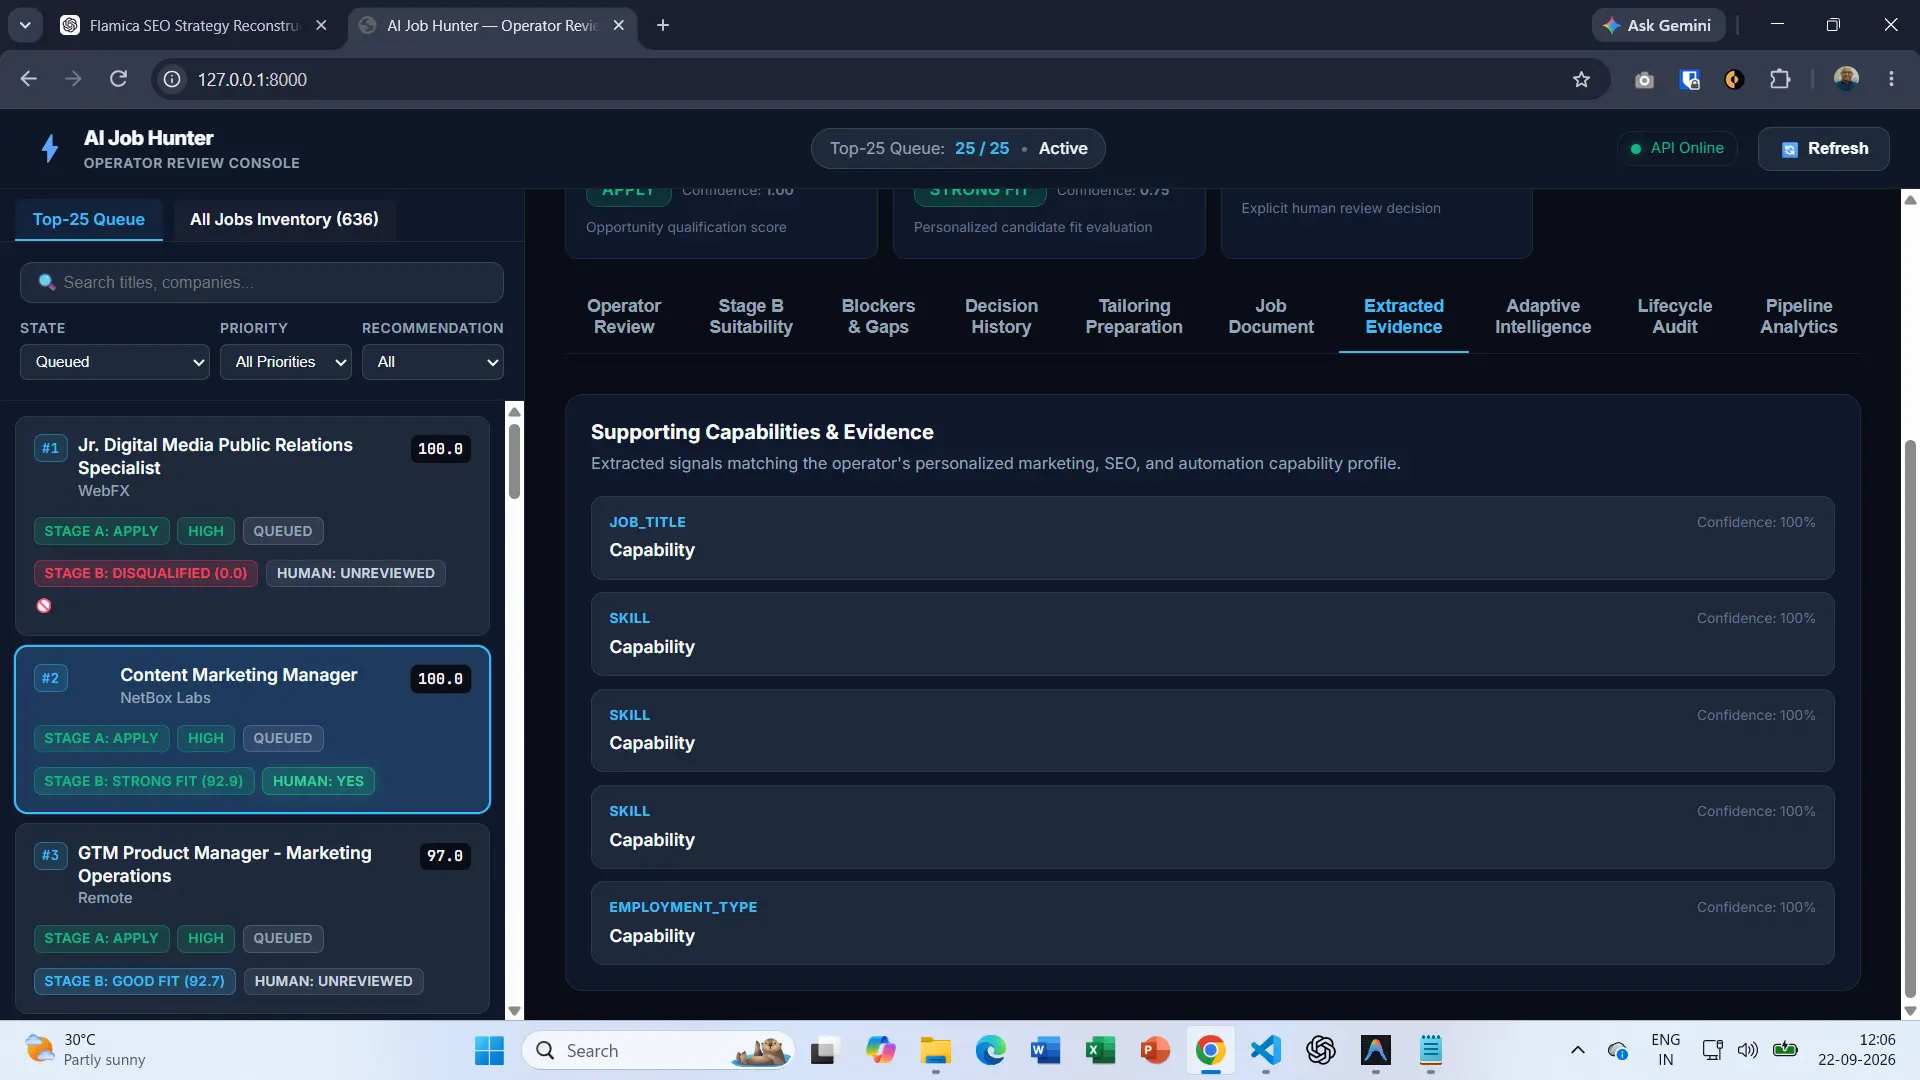Open the Decision History tab
Viewport: 1920px width, 1080px height.
(1001, 316)
